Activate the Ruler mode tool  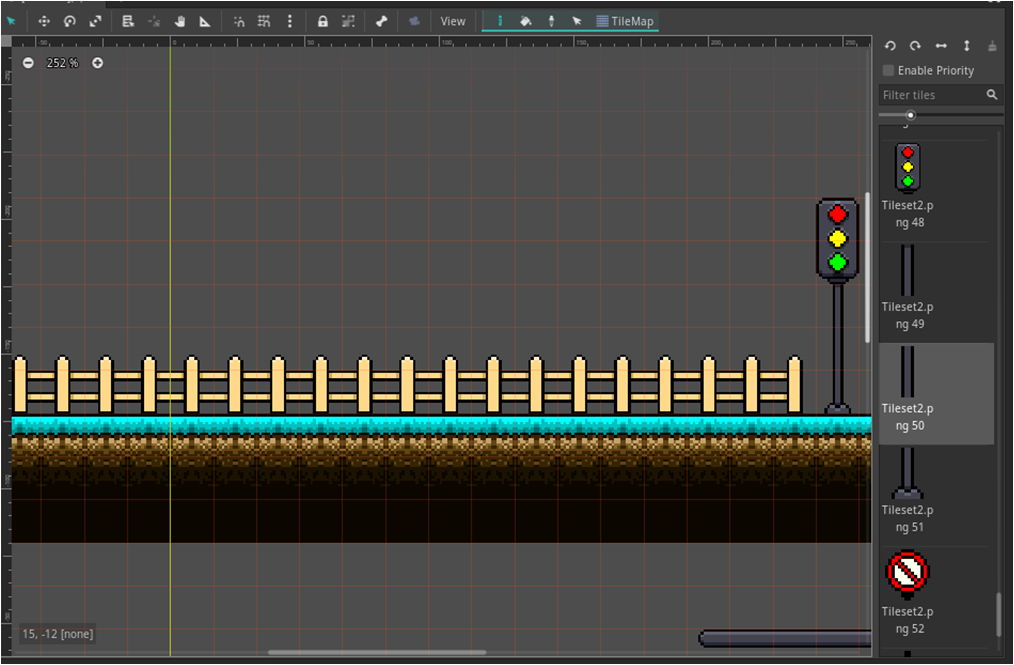coord(205,21)
